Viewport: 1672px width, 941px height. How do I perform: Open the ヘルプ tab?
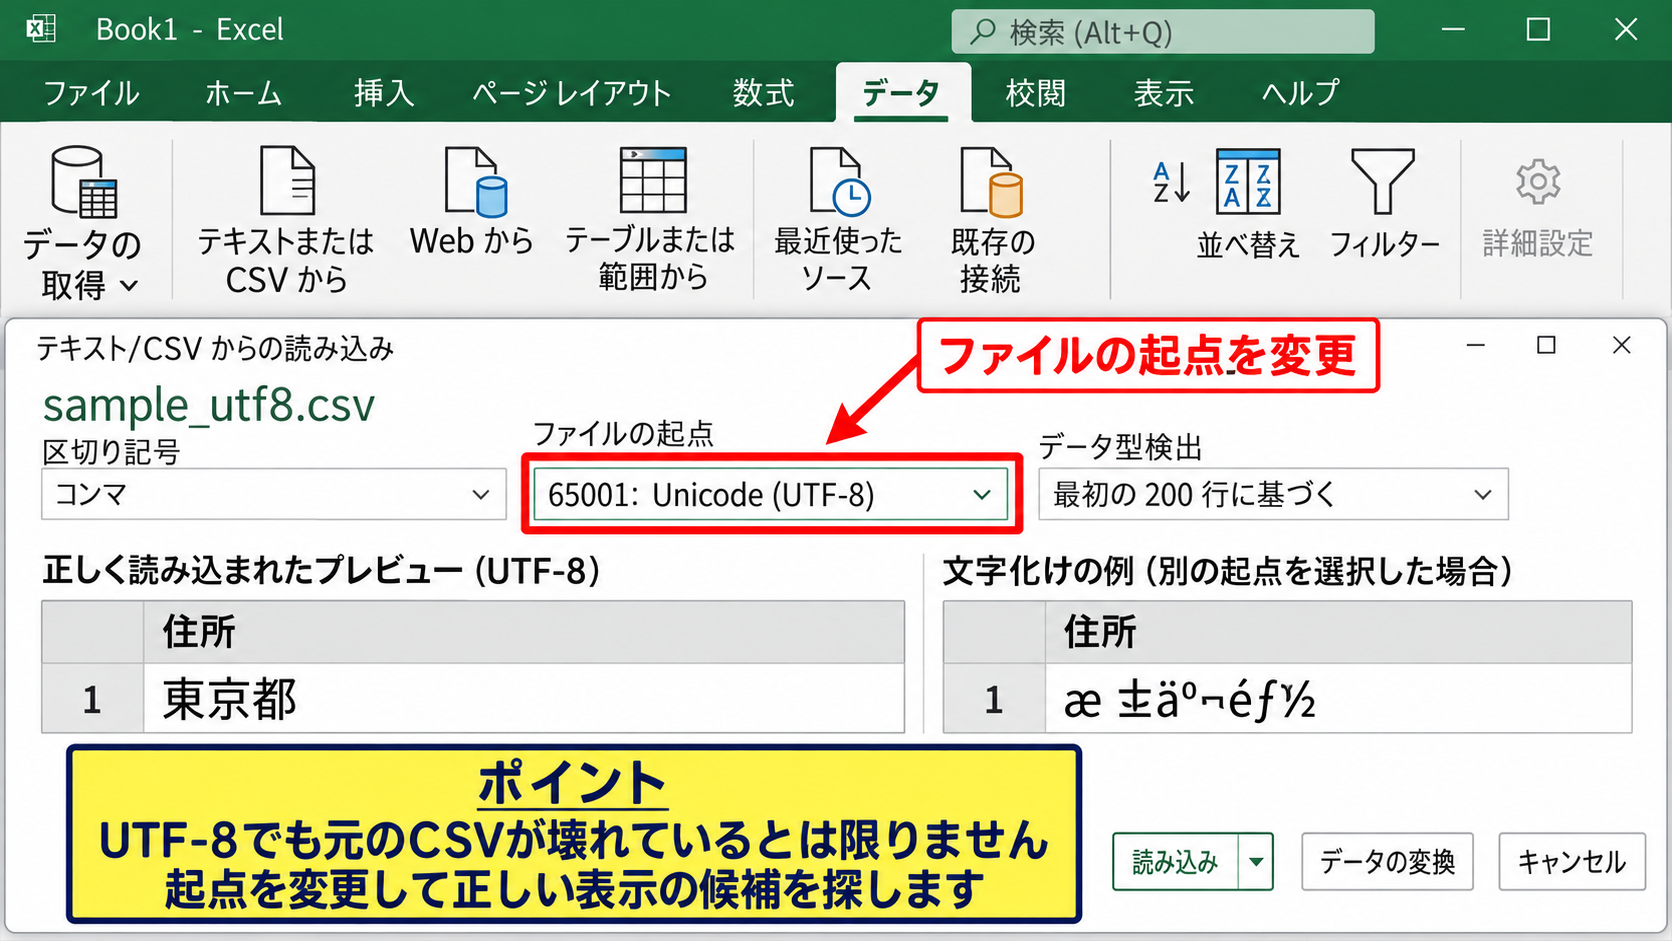point(1300,93)
